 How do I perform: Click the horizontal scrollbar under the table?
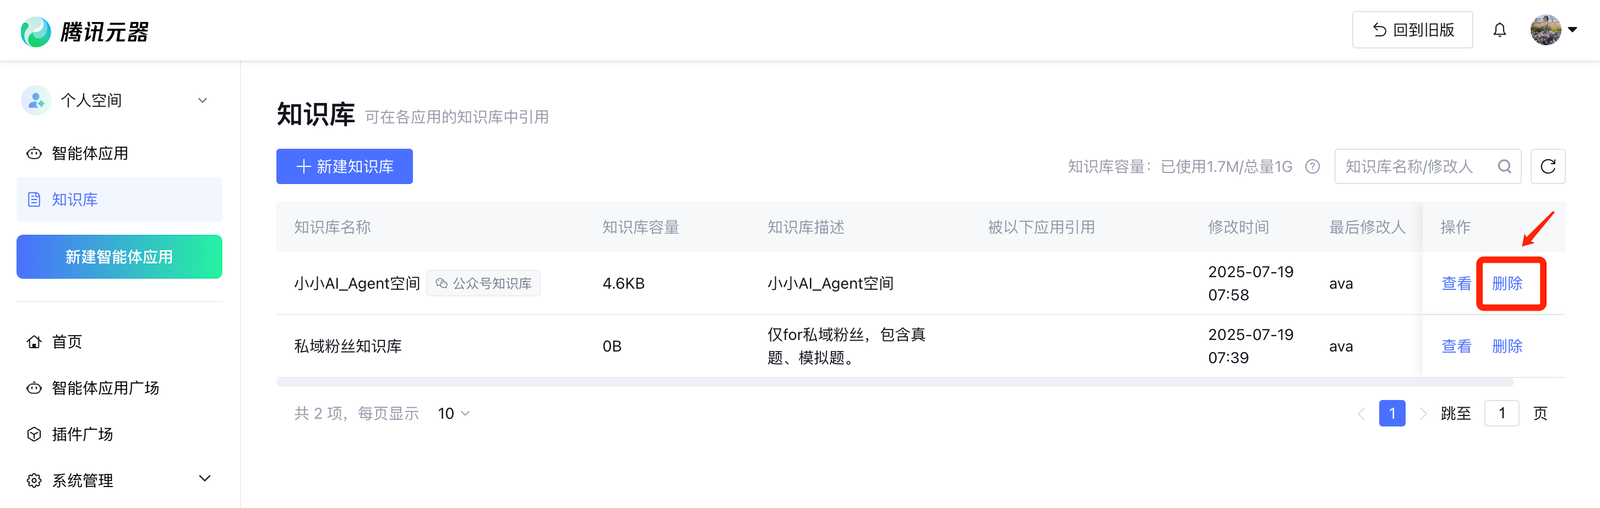pyautogui.click(x=894, y=382)
